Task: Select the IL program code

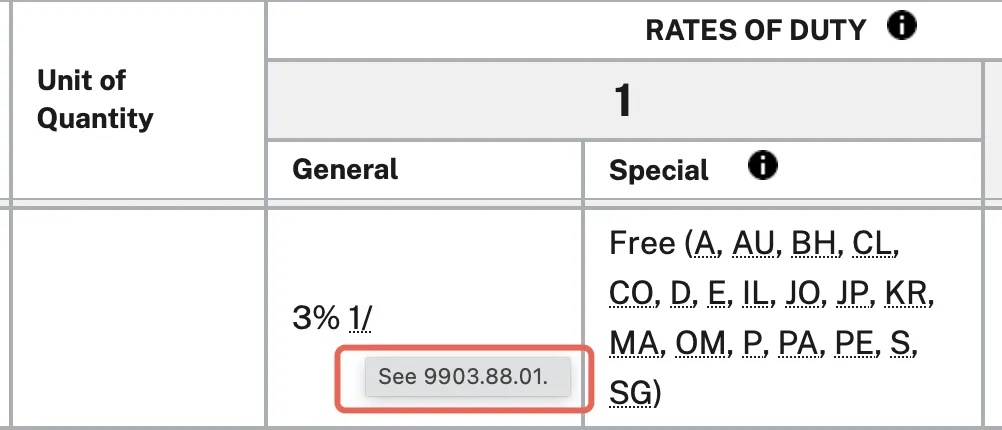Action: 758,293
